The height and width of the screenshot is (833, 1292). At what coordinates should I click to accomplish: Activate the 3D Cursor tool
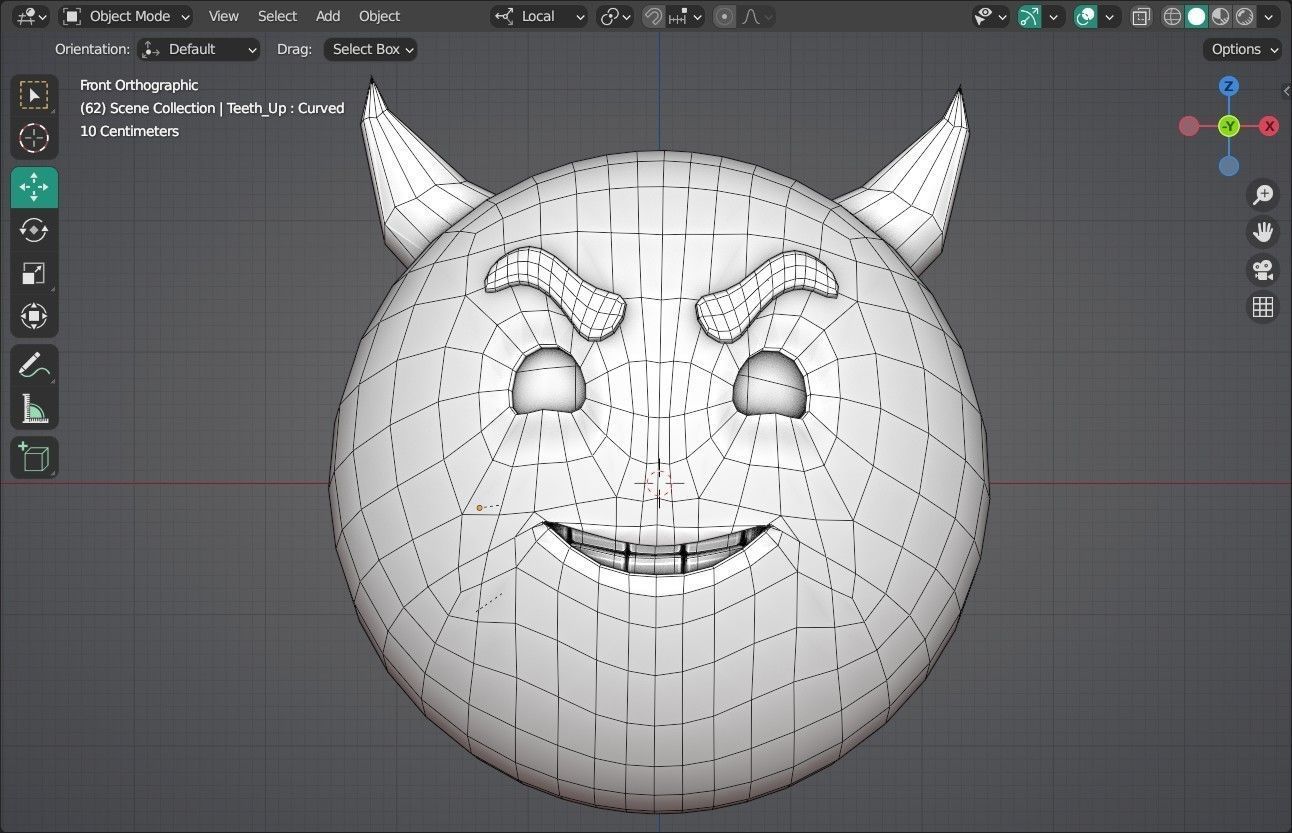coord(34,138)
